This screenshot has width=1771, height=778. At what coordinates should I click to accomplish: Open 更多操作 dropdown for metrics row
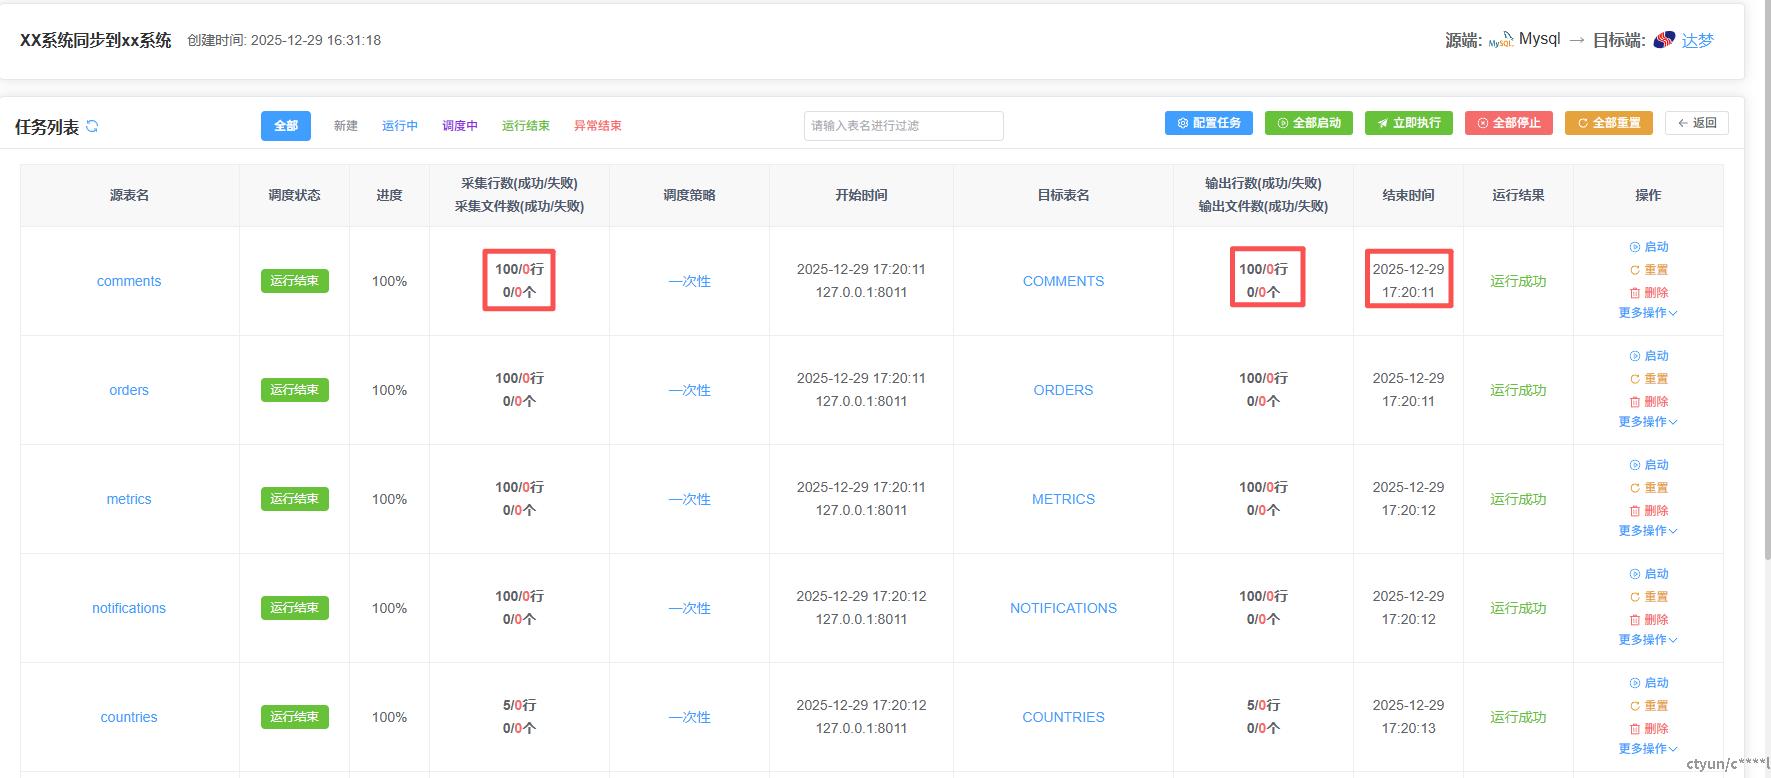coord(1647,531)
